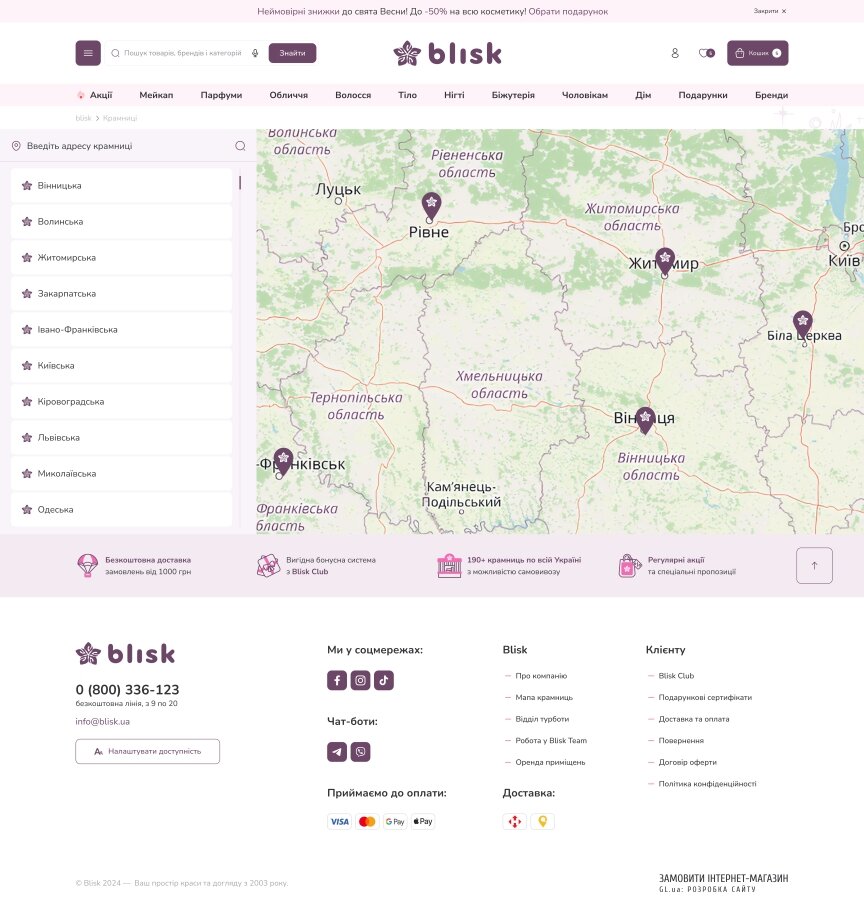
Task: Close the promo banner via Закрити
Action: (770, 11)
